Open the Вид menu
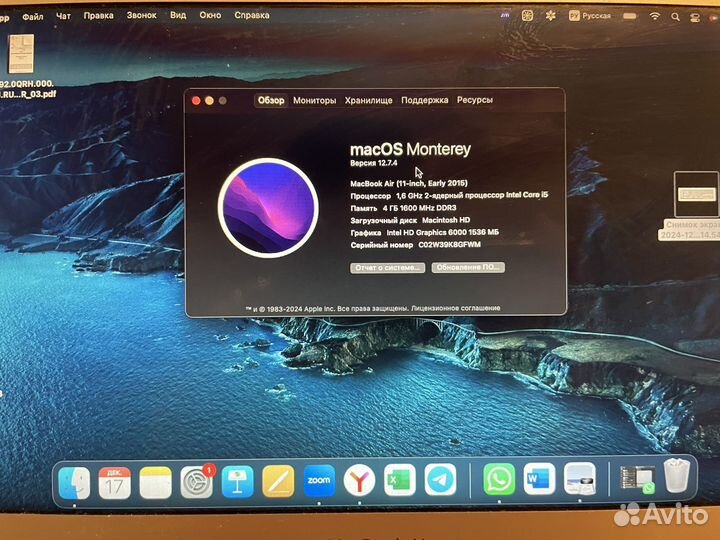Viewport: 720px width, 540px height. pos(178,15)
